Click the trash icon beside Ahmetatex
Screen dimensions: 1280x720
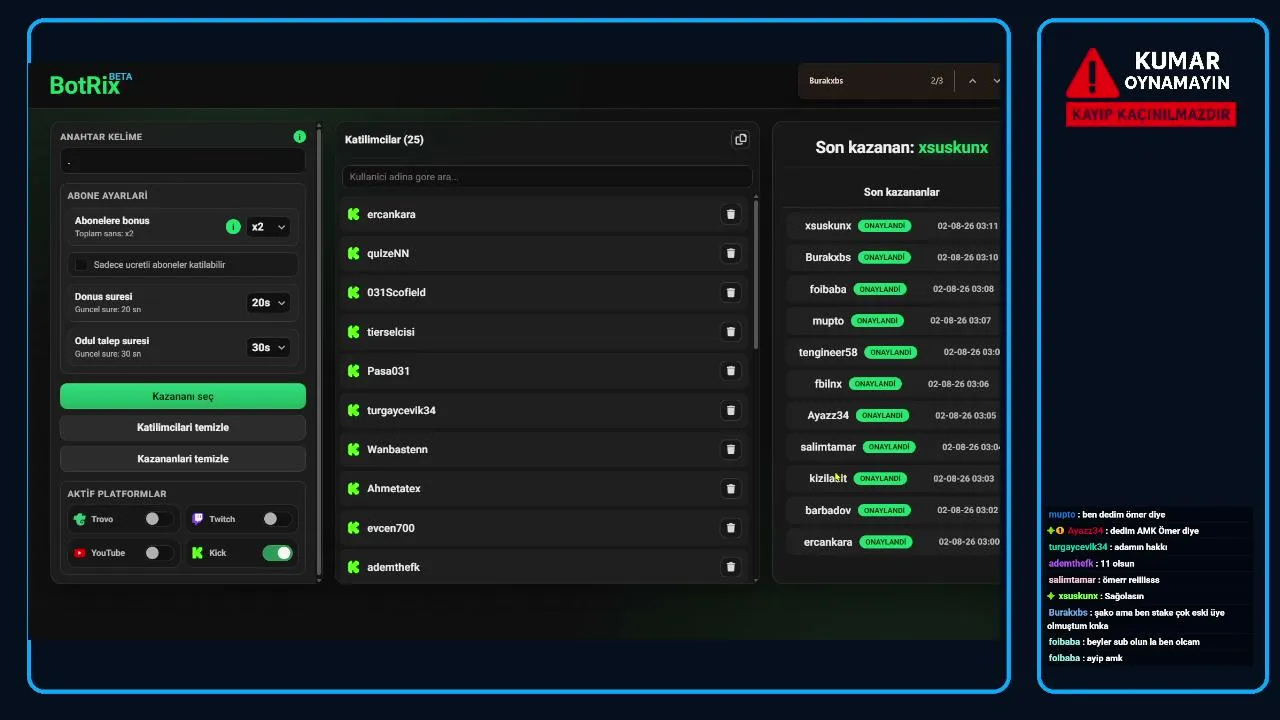730,488
